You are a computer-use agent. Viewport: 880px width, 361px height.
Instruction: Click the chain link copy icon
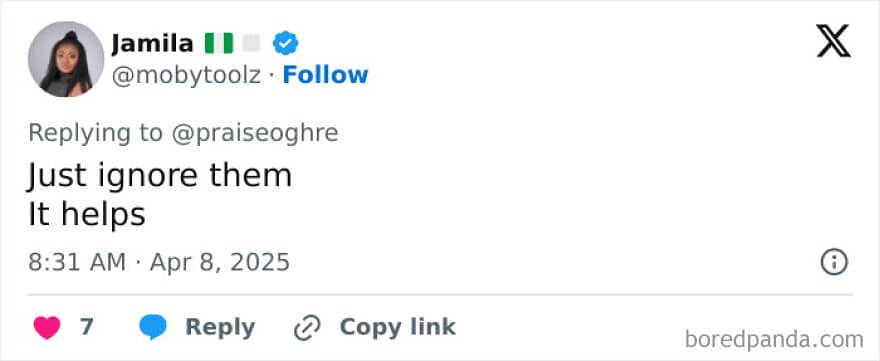pos(307,328)
